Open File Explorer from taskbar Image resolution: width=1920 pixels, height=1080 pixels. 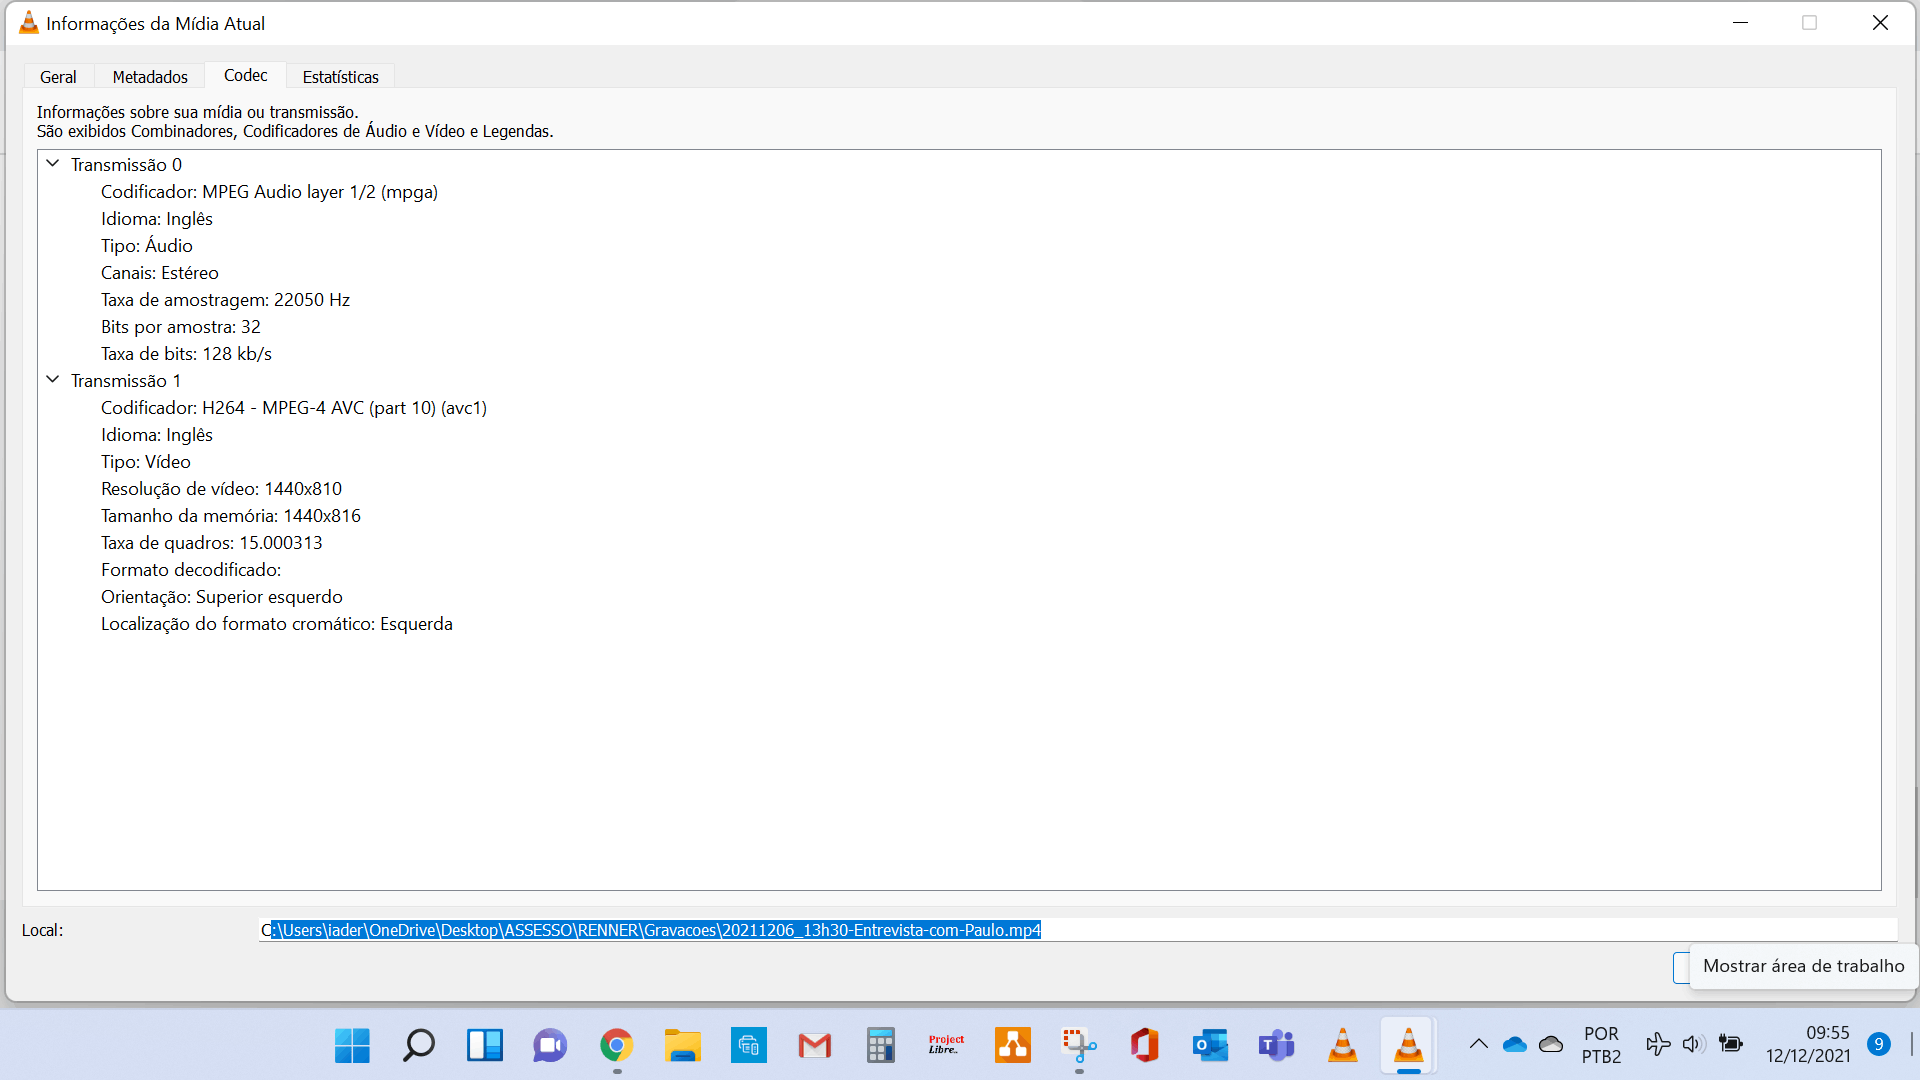682,1046
